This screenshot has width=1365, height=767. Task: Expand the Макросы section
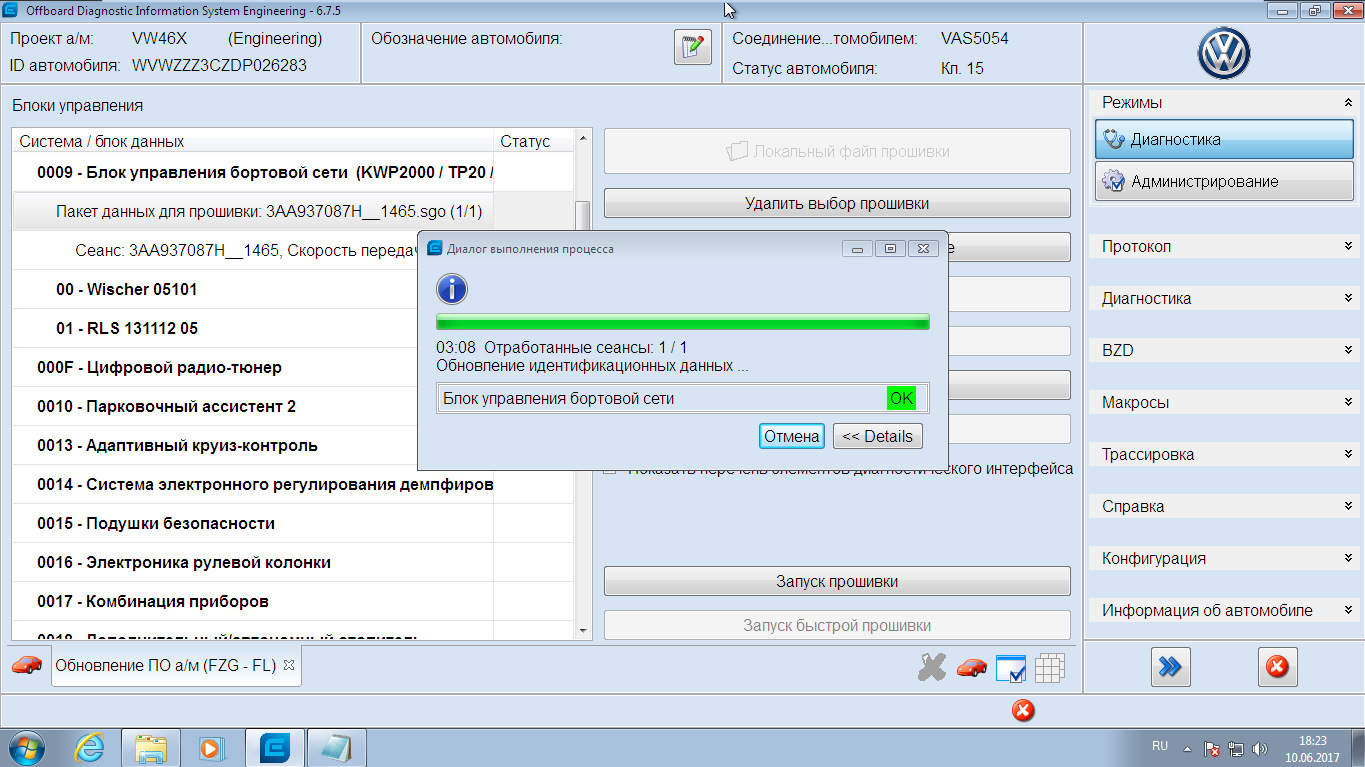[1348, 402]
